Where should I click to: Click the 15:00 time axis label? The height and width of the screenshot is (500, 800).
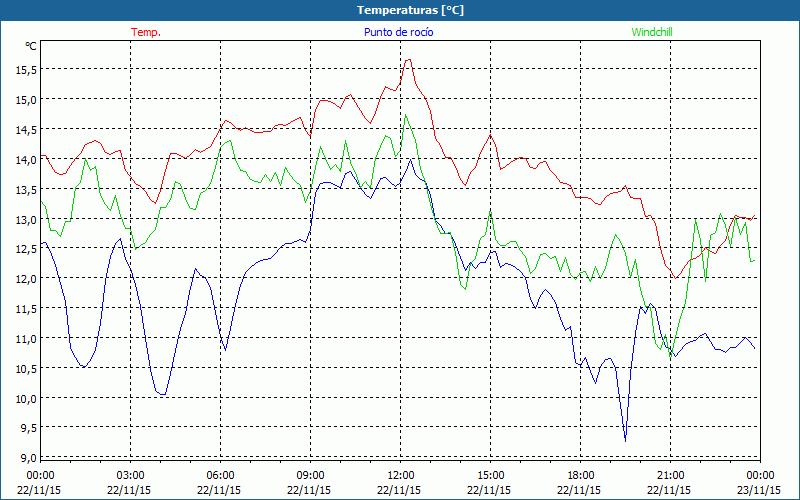tap(490, 476)
